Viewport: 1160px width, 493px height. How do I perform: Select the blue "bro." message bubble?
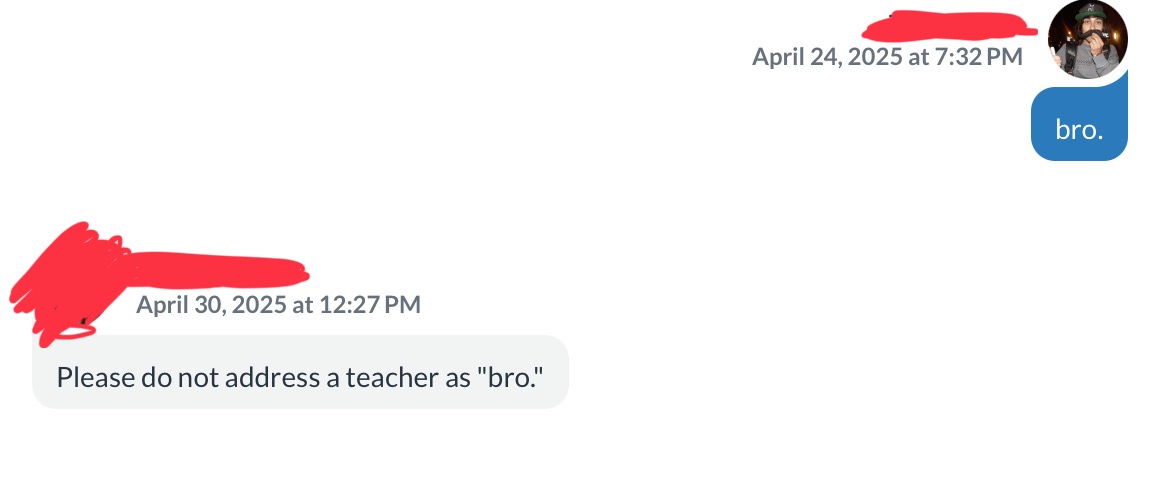point(1078,125)
